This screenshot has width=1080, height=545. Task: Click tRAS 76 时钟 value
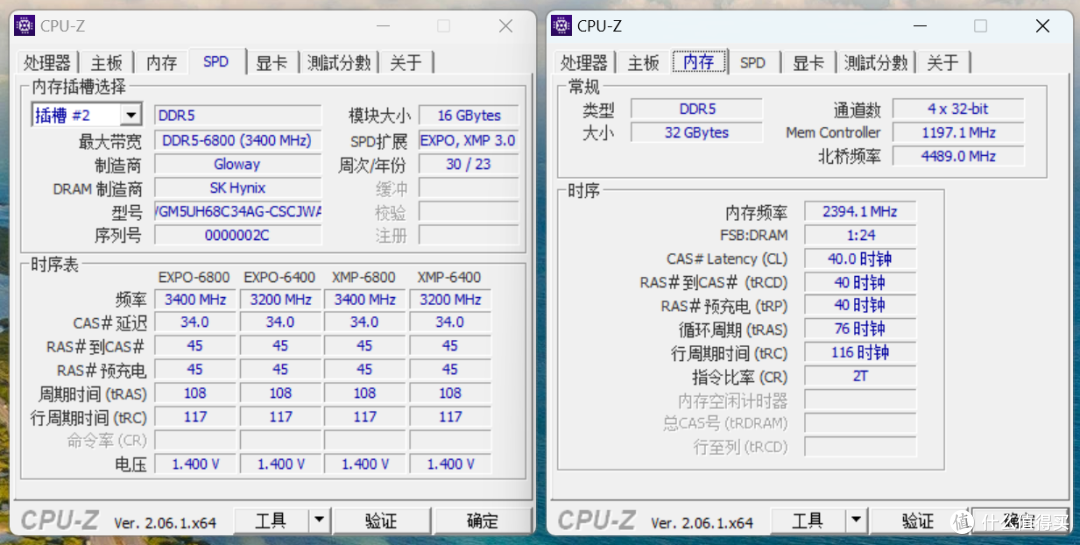pyautogui.click(x=860, y=329)
